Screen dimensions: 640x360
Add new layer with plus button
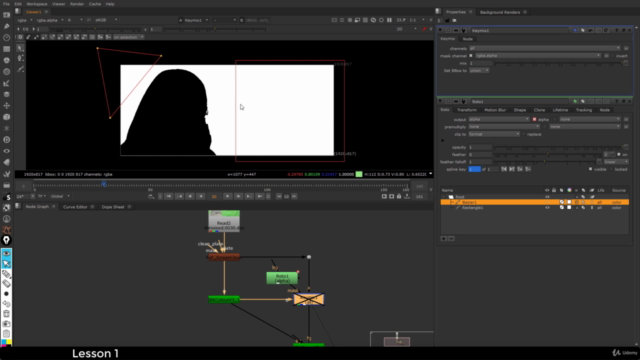(x=444, y=238)
